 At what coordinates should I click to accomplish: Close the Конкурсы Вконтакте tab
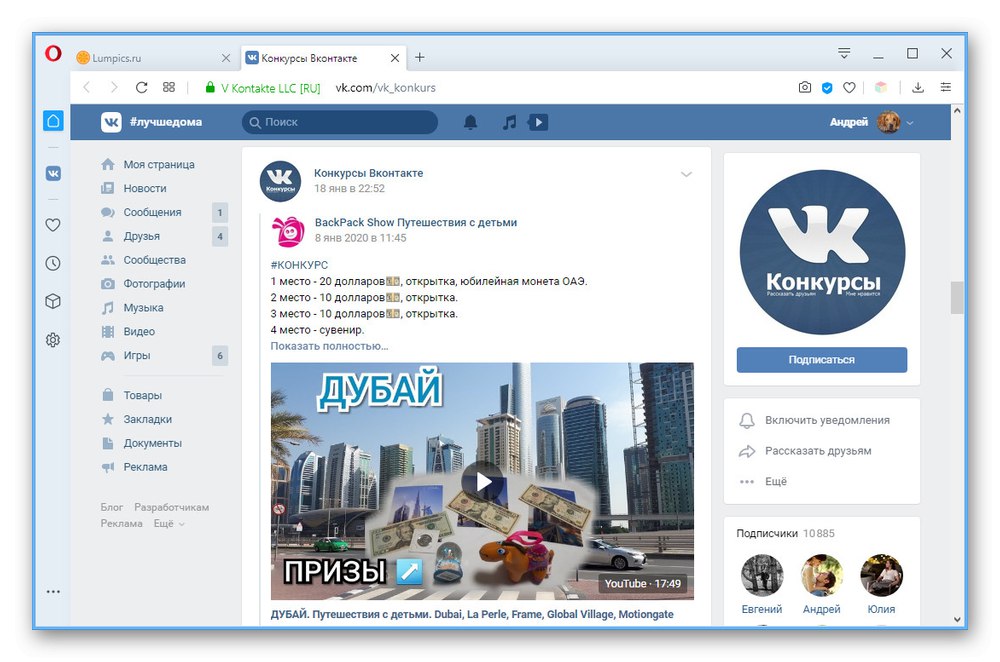point(395,58)
